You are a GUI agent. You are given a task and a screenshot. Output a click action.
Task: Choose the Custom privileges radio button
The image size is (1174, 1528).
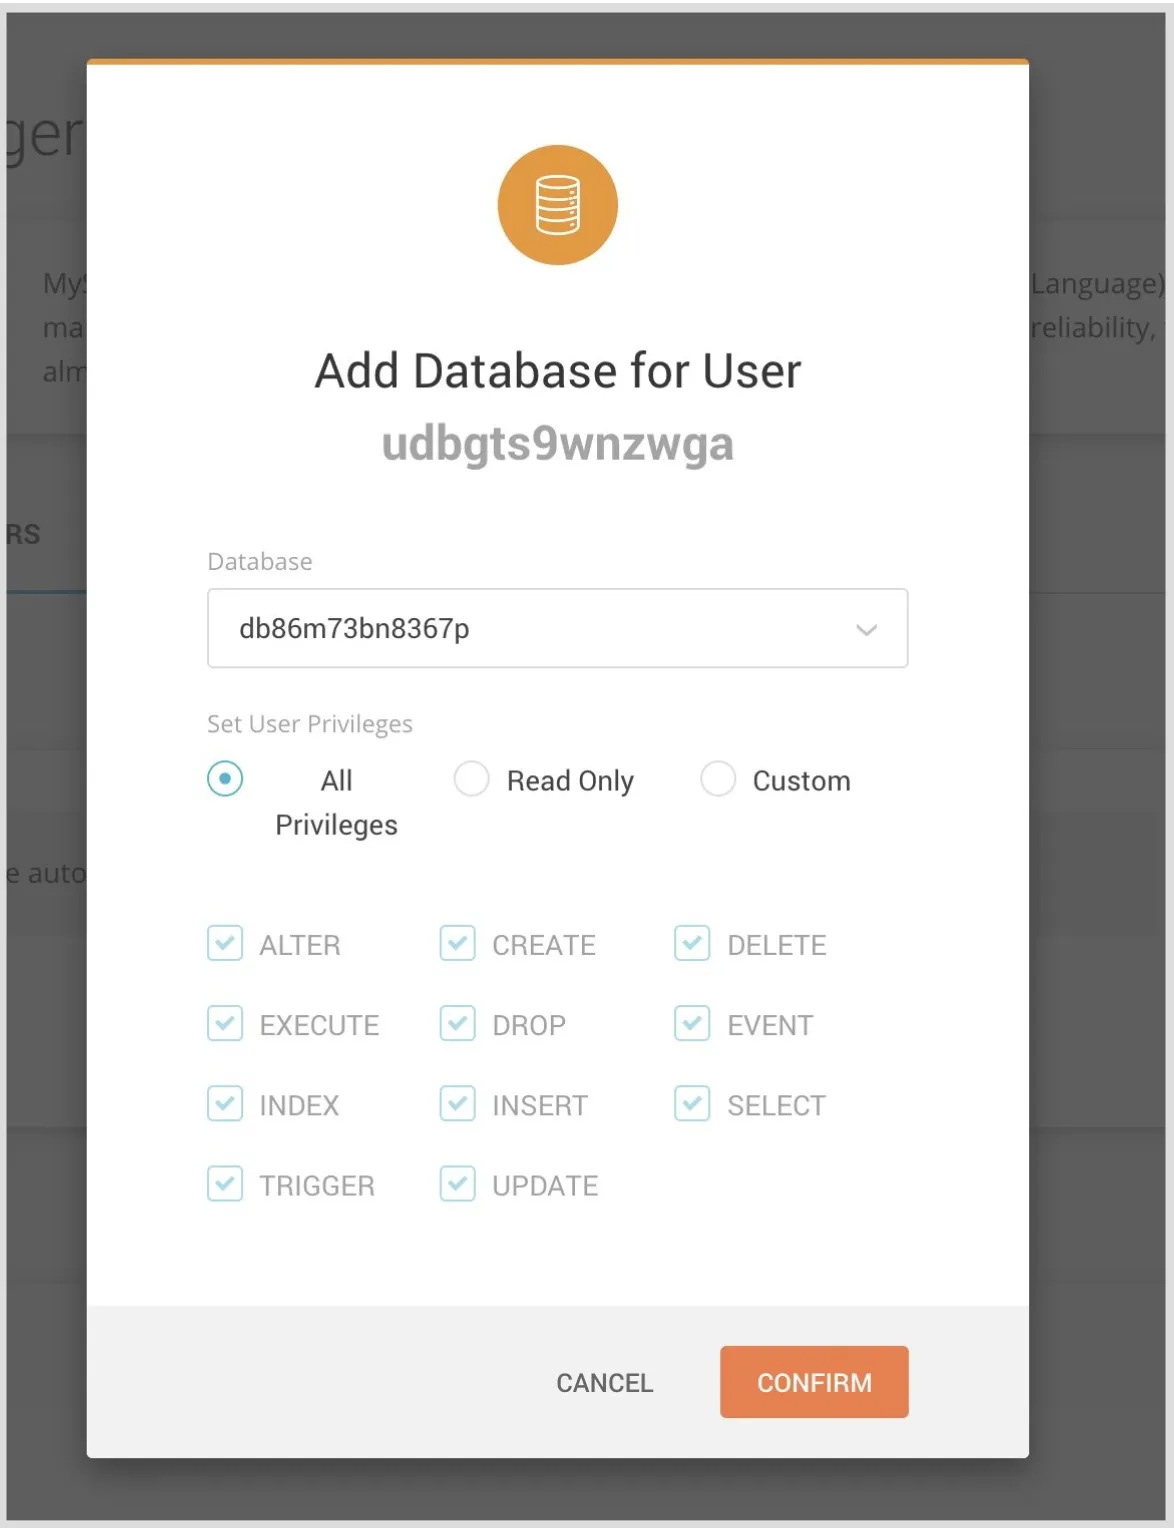point(718,779)
